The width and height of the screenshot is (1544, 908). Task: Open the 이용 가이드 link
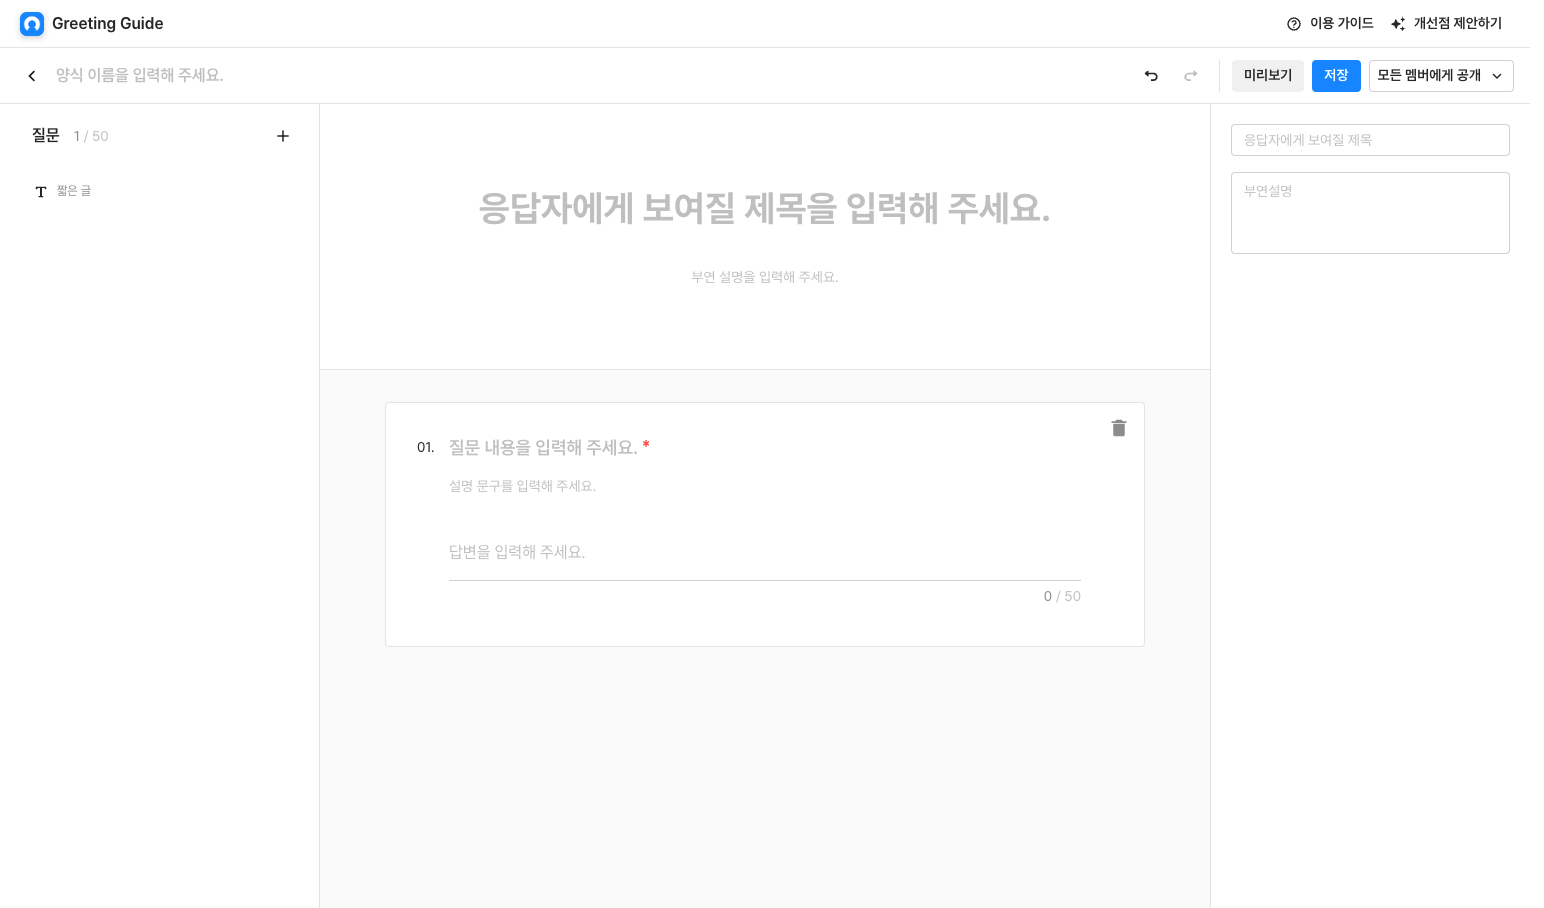[x=1330, y=24]
